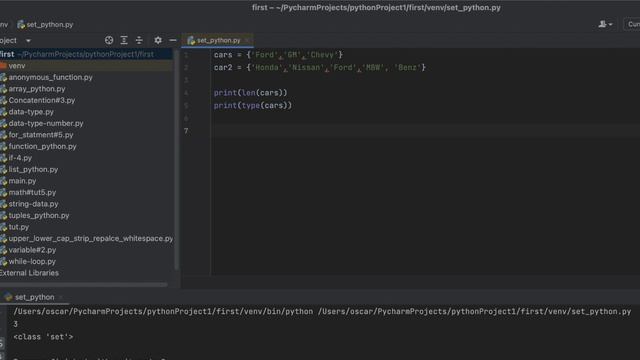The width and height of the screenshot is (640, 360).
Task: Open for_statment#5.py file
Action: pos(41,134)
